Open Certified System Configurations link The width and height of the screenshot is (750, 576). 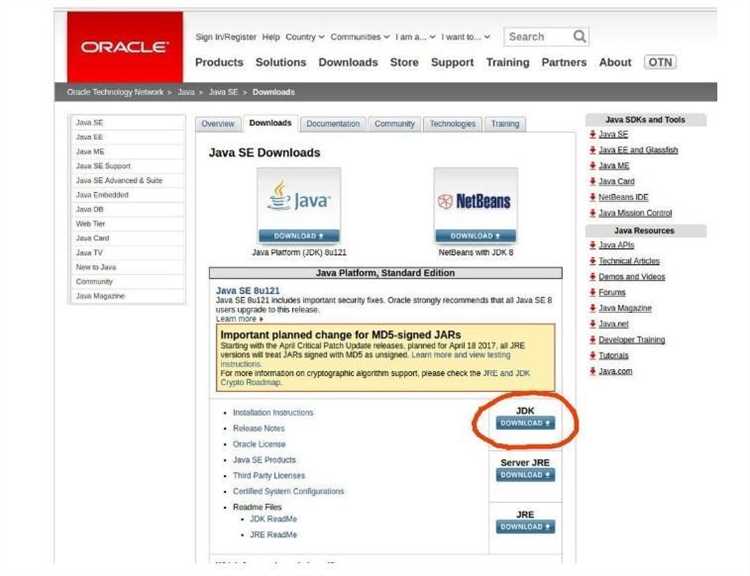click(x=288, y=491)
